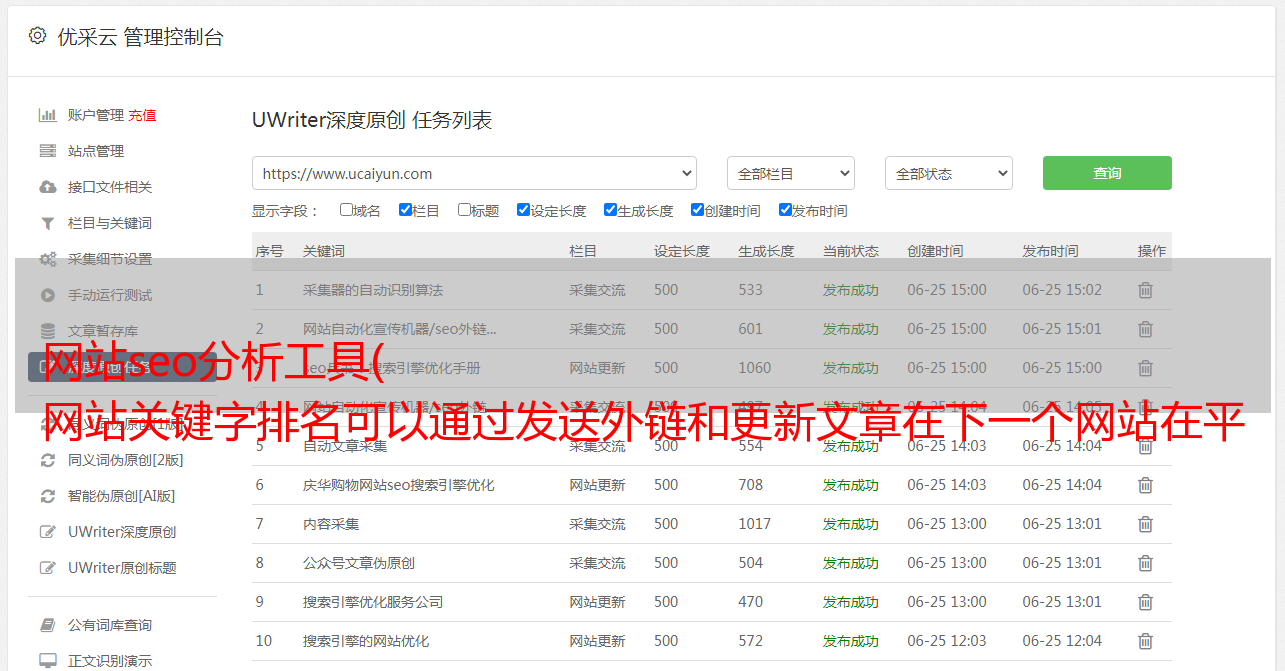Screen dimensions: 1285x671
Task: Open 正文识别演示 in the sidebar
Action: (110, 661)
